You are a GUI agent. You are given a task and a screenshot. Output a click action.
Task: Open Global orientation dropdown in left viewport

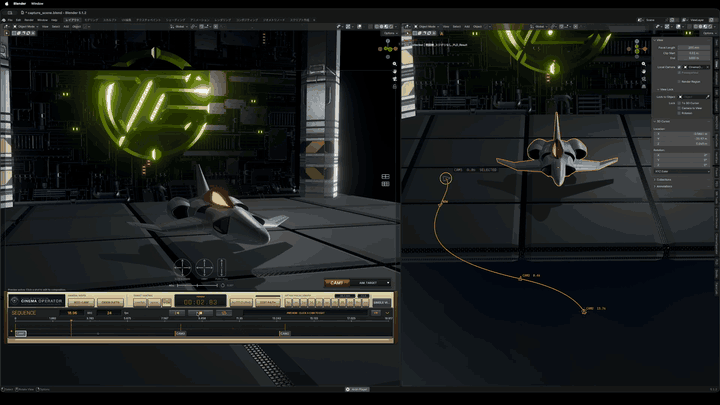click(180, 27)
